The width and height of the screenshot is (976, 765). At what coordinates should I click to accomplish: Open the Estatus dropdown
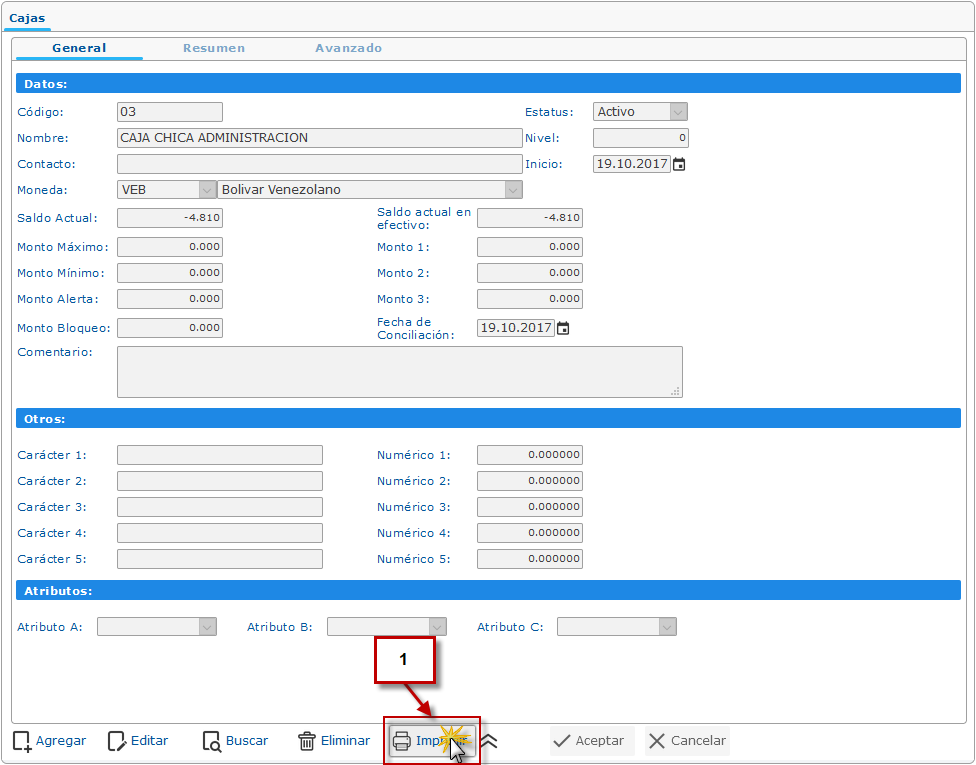click(678, 112)
